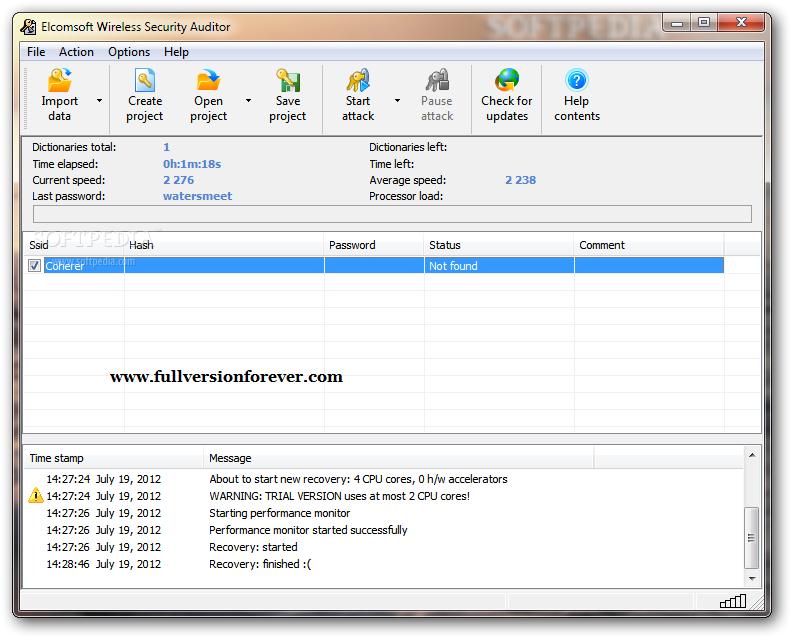Expand the Start attack dropdown arrow
Viewport: 792px width, 638px height.
398,101
